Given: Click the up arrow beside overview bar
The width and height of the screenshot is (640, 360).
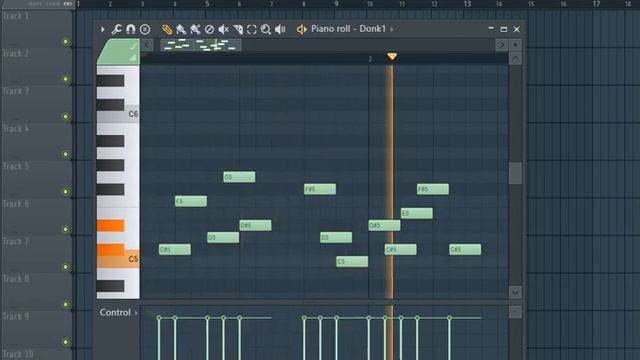Looking at the screenshot, I should click(x=515, y=45).
